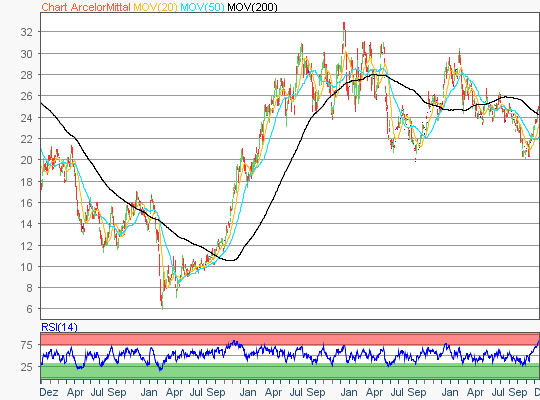540x400 pixels.
Task: Click the last 'Sep' timeline label
Action: click(x=518, y=392)
